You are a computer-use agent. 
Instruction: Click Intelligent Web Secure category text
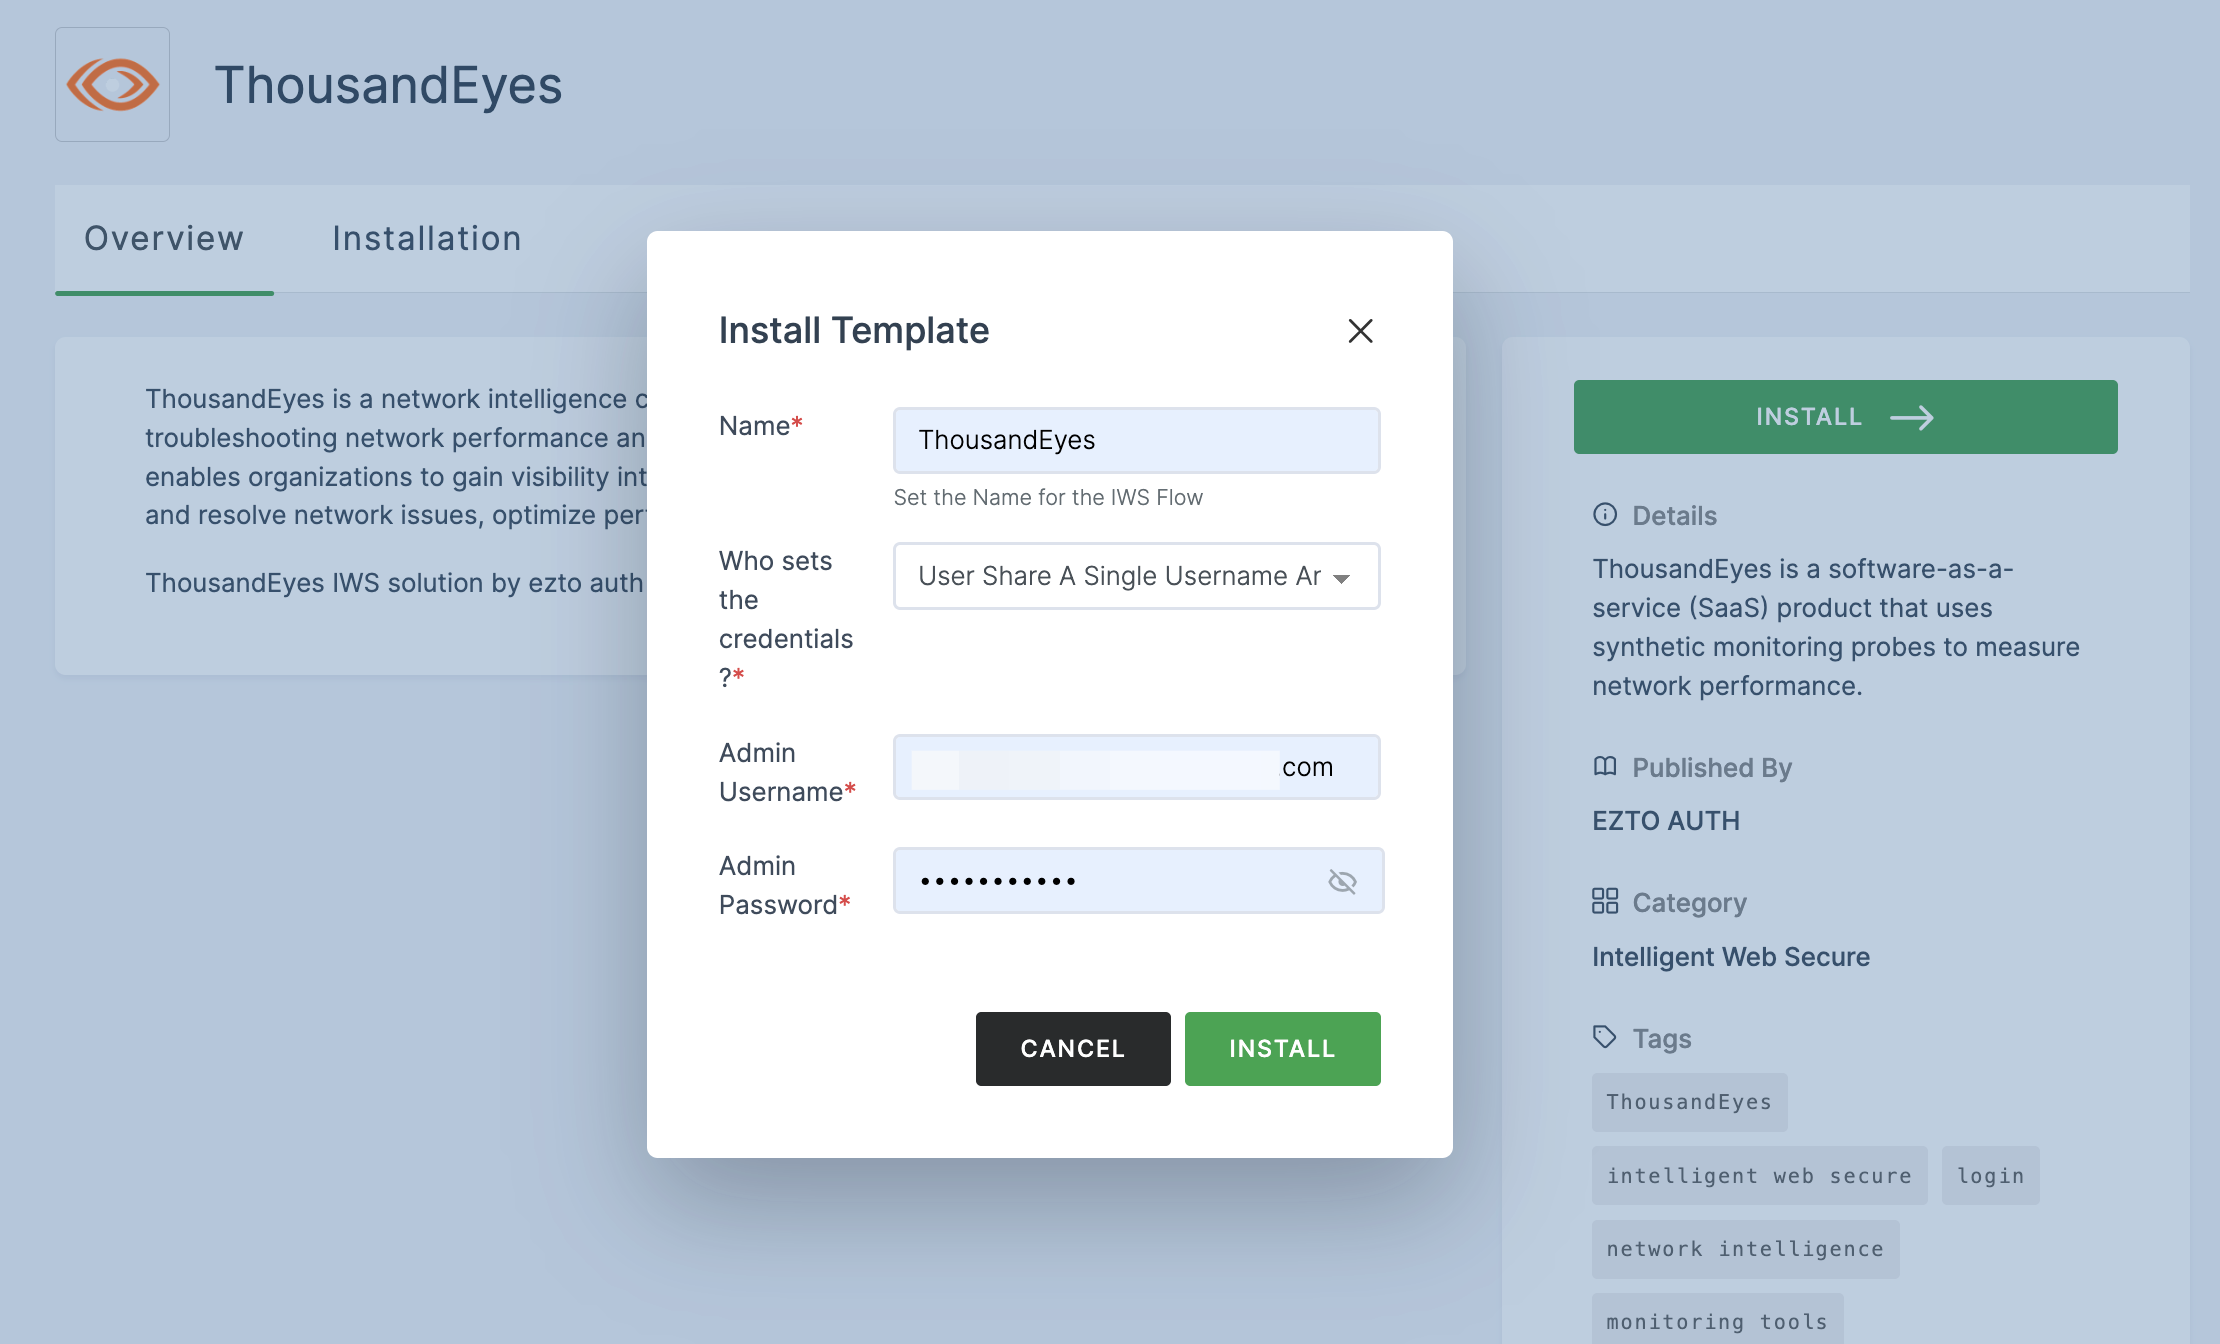click(x=1731, y=957)
